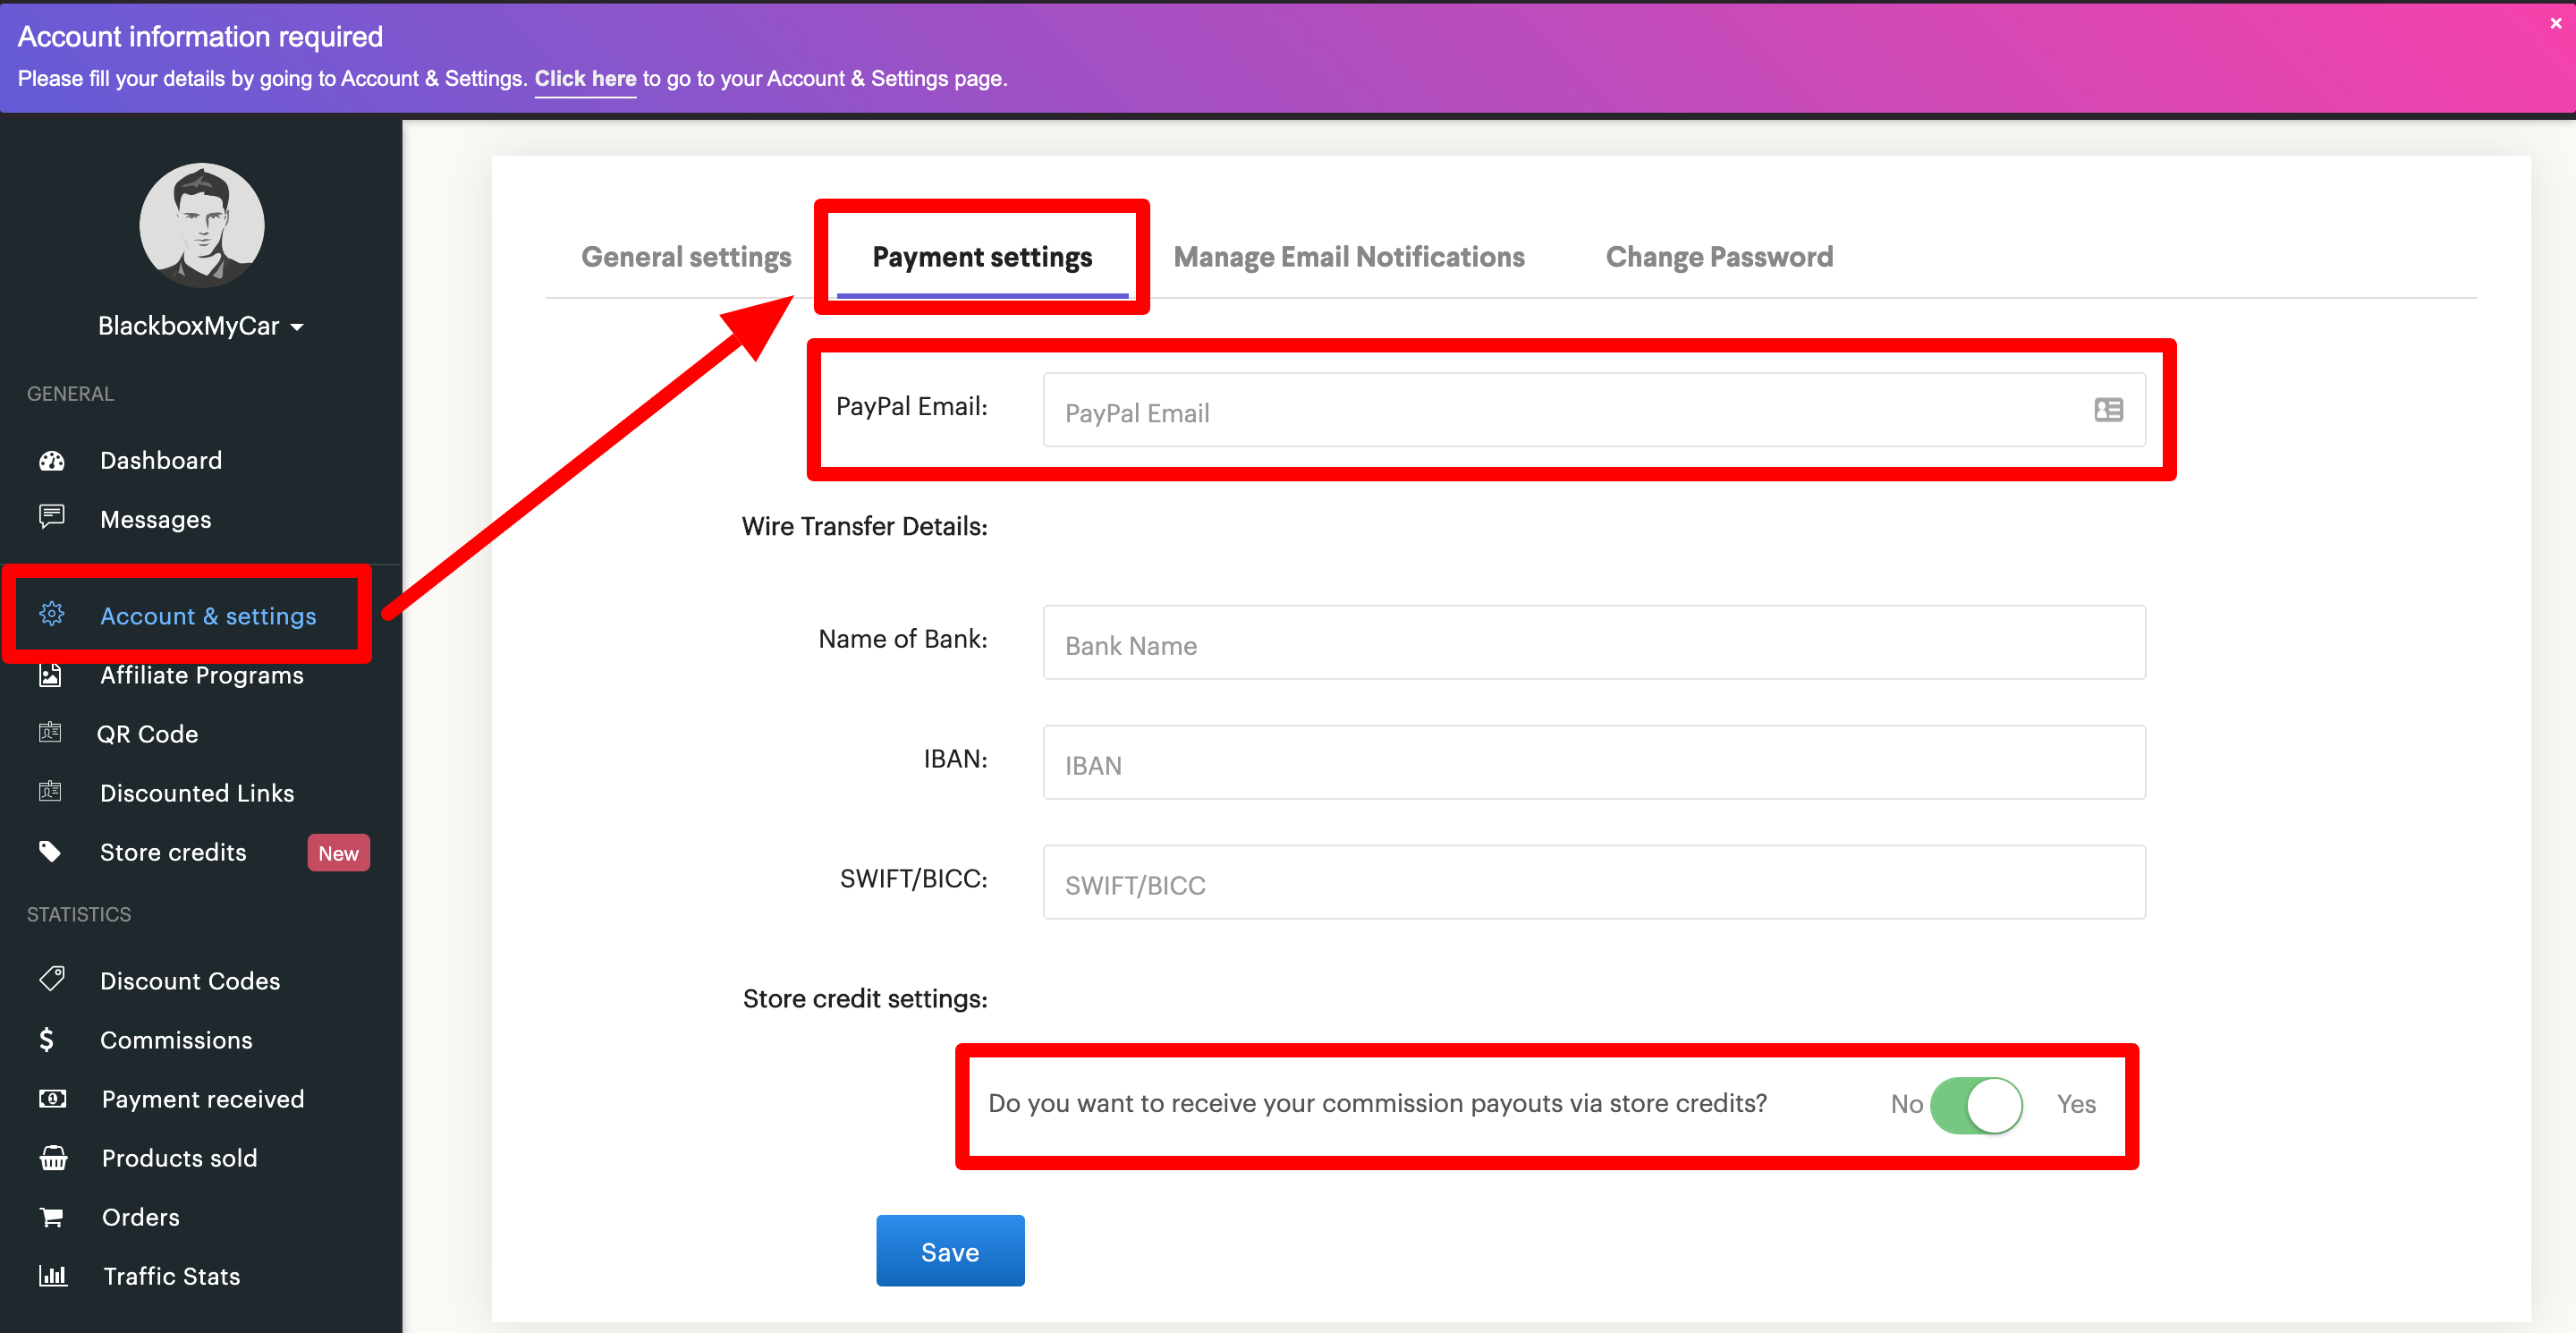Click the Yes label beside the toggle

pyautogui.click(x=2076, y=1104)
